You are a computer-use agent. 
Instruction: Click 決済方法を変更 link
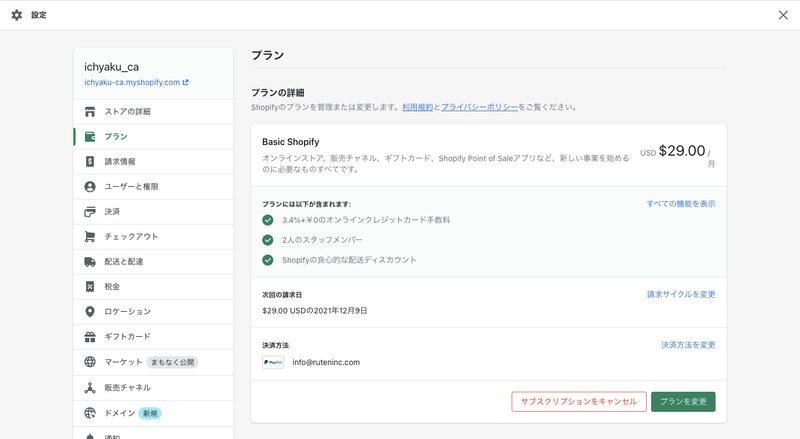point(688,345)
